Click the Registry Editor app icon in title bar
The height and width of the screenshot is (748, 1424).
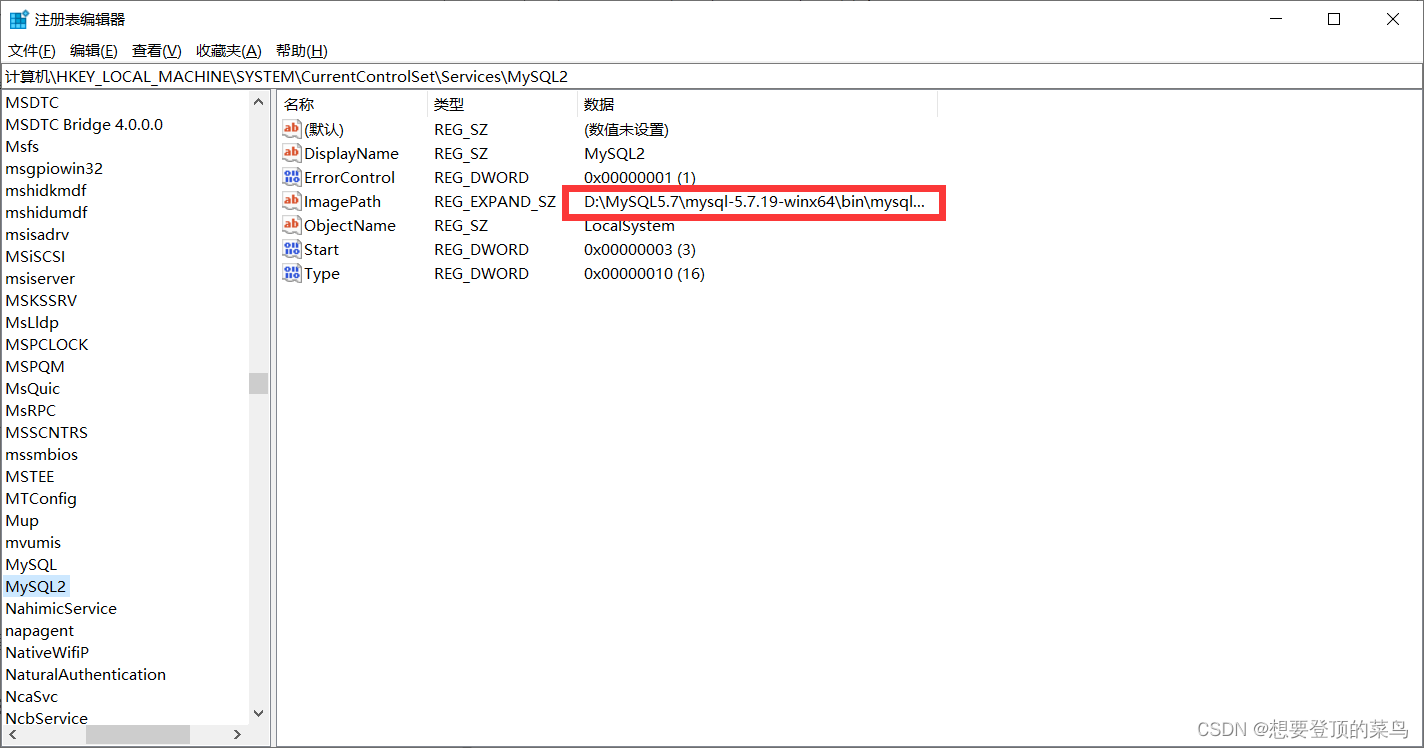tap(19, 19)
